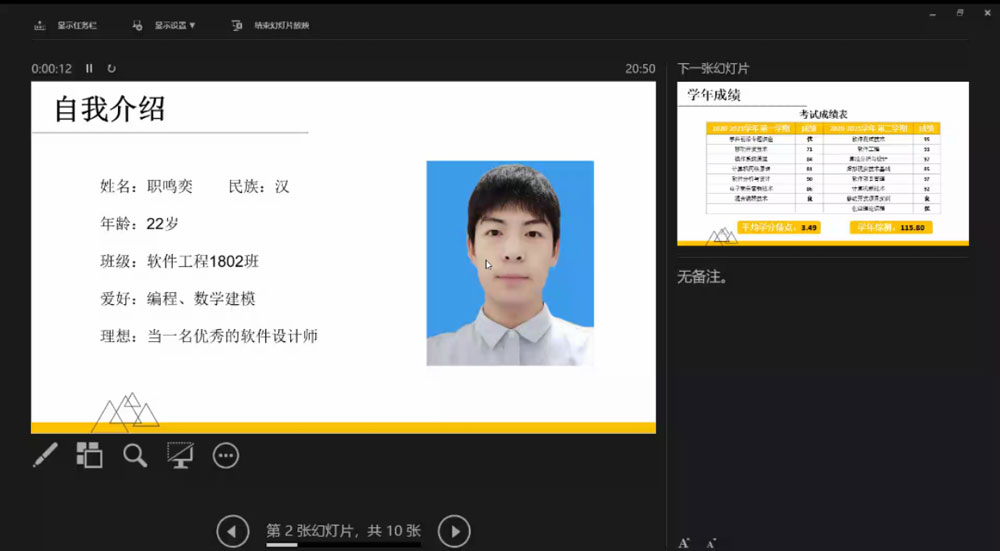Click the elapsed time display 0:00:12
Image resolution: width=1000 pixels, height=551 pixels.
[52, 69]
